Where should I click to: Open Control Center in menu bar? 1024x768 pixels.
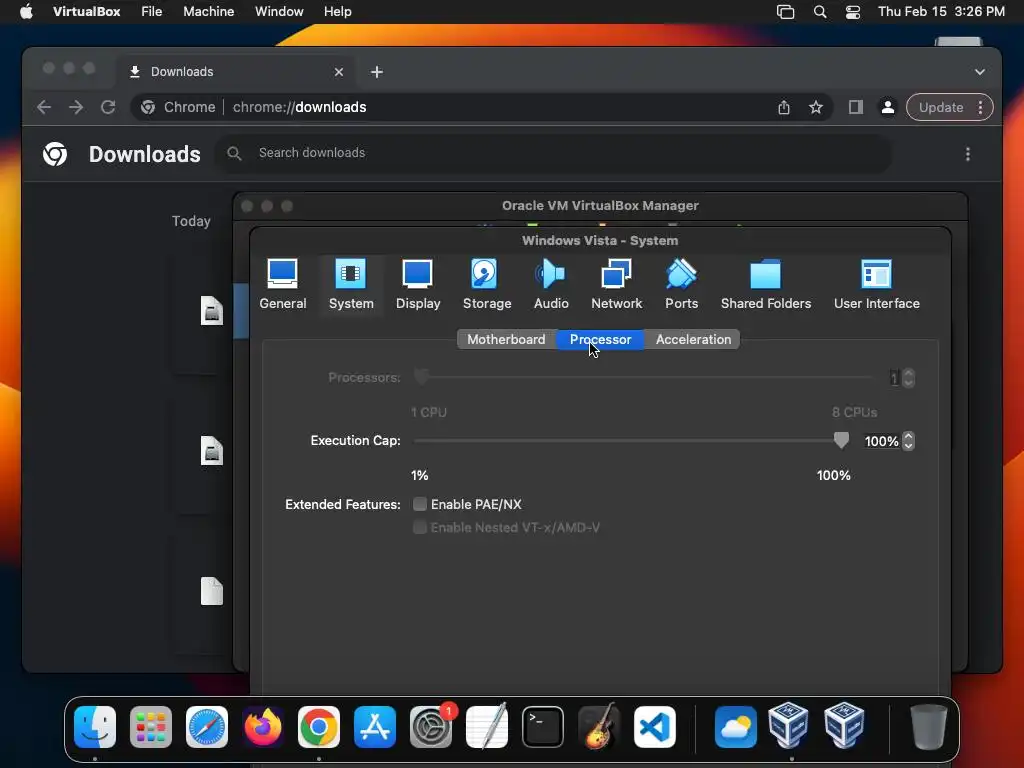852,12
